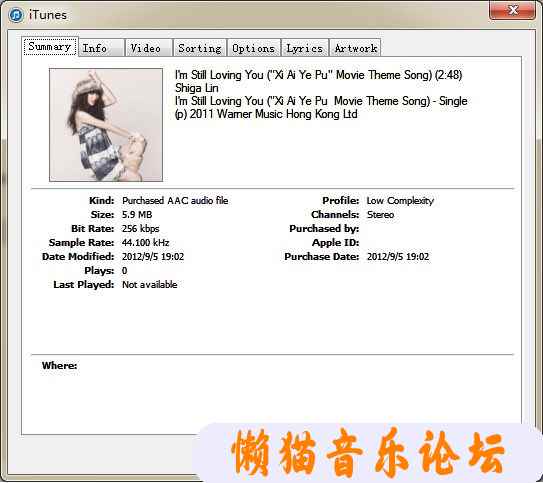This screenshot has width=543, height=483.
Task: Click the Date Modified value 2012/9/5 19:02
Action: [153, 257]
